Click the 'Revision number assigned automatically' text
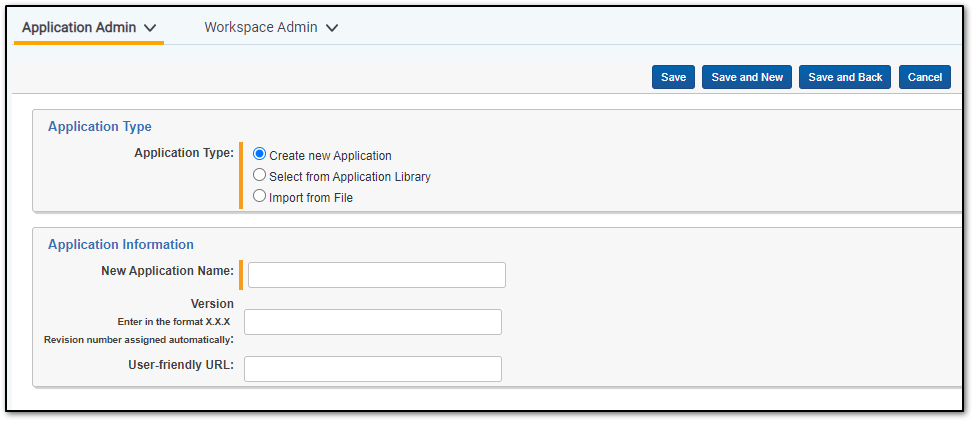Screen dimensions: 973x421 click(138, 340)
